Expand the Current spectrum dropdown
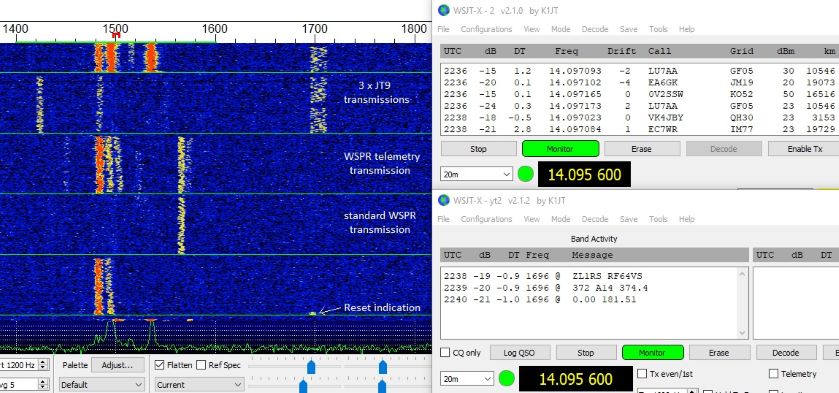This screenshot has height=393, width=839. pos(199,384)
